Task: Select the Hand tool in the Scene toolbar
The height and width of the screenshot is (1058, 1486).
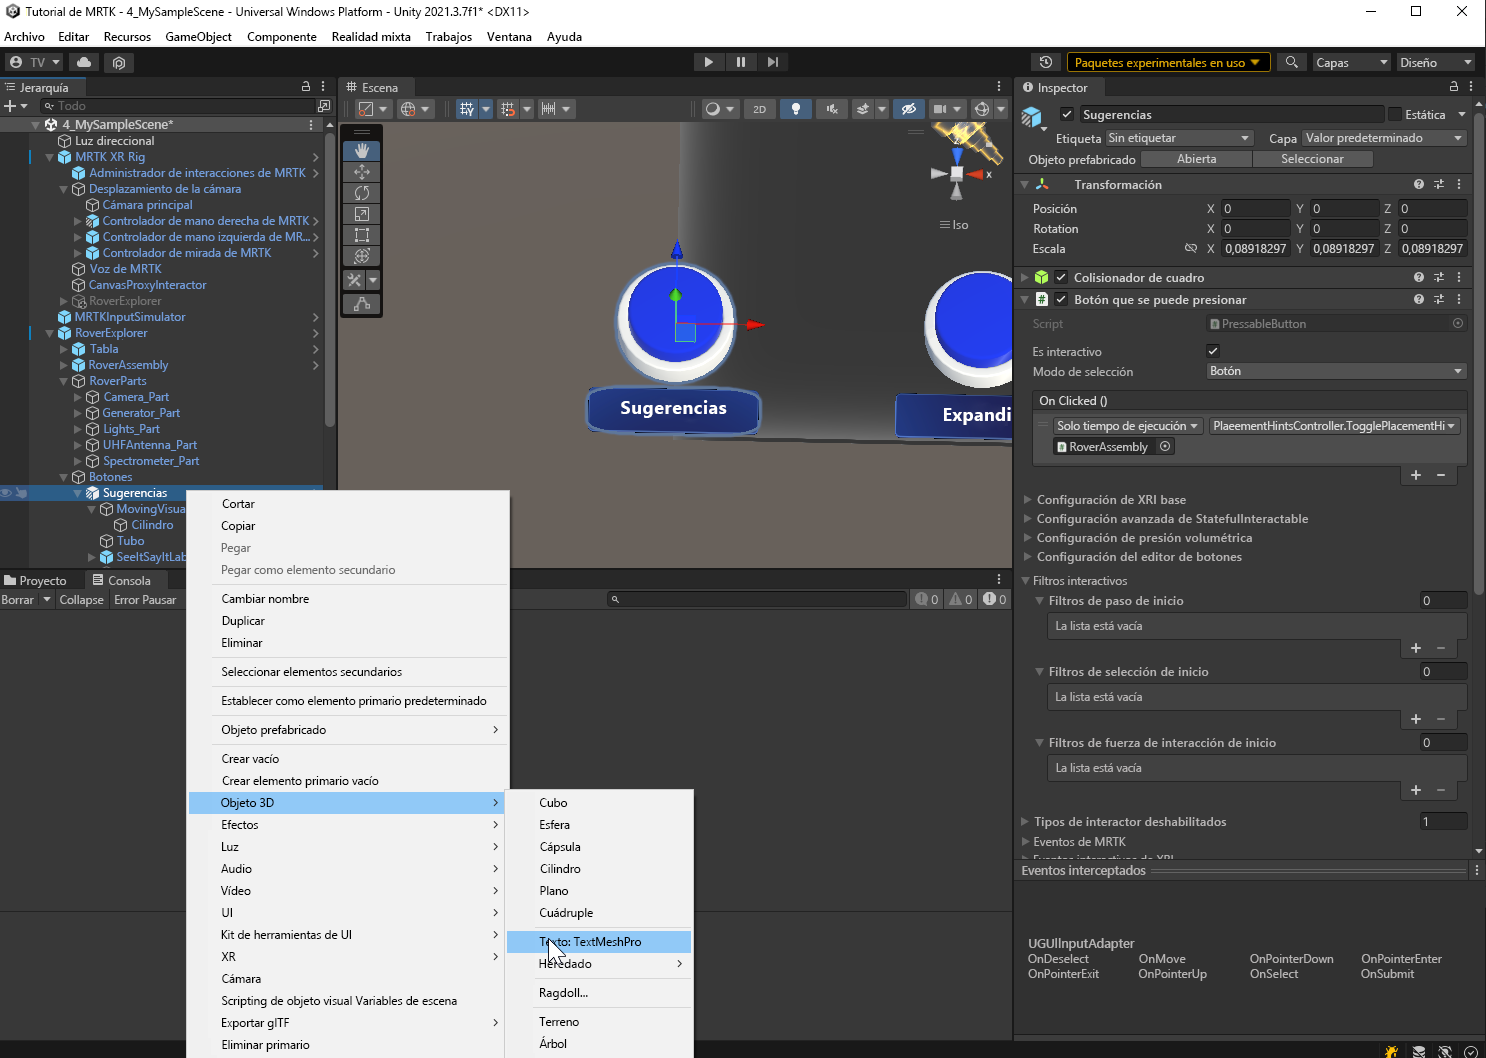Action: click(x=361, y=151)
